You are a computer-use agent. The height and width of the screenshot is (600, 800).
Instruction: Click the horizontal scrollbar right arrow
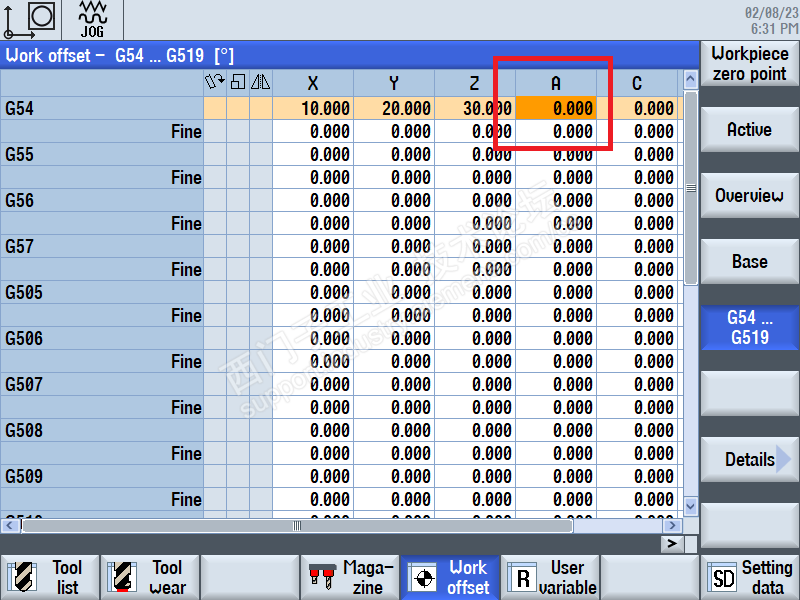[672, 525]
